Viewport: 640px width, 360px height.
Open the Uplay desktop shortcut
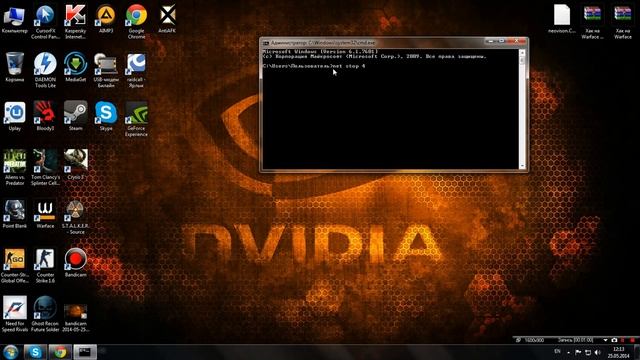coord(15,117)
